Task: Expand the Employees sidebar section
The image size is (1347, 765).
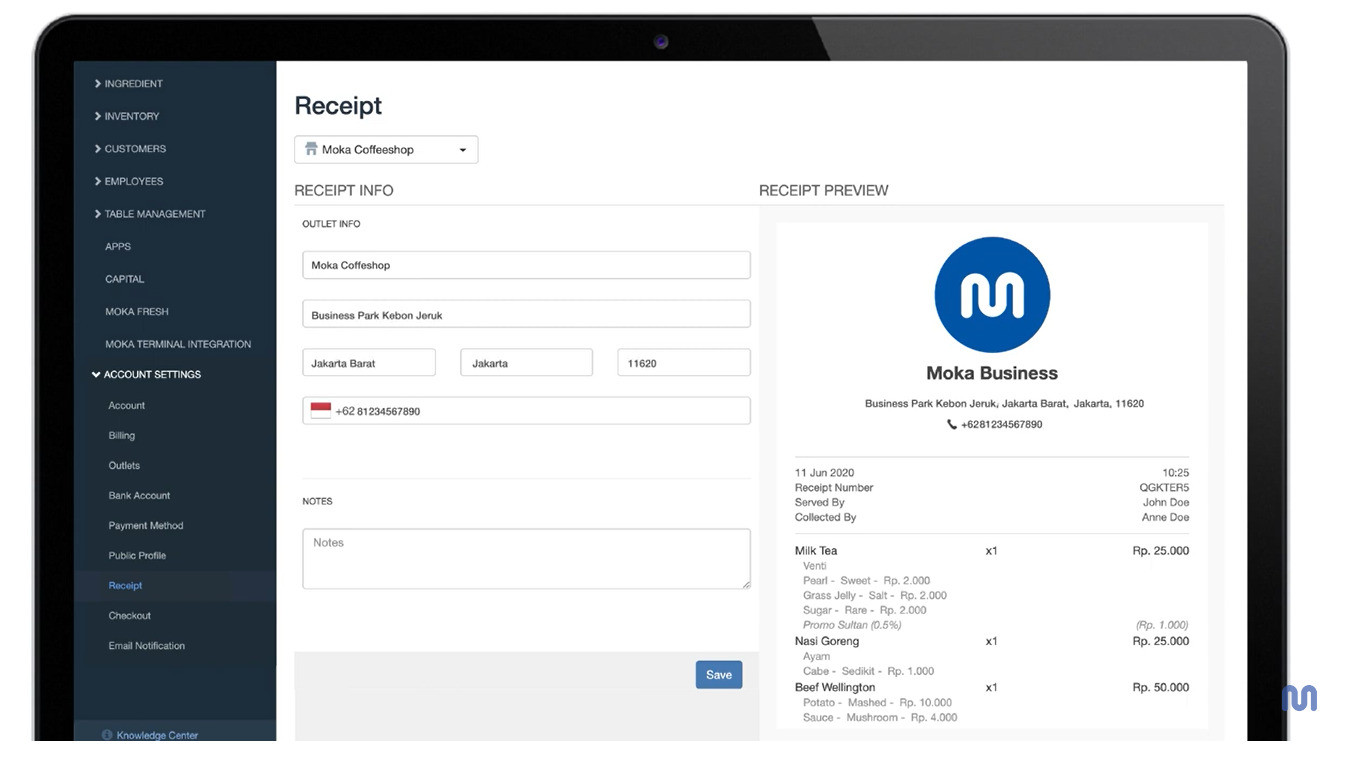Action: 133,181
